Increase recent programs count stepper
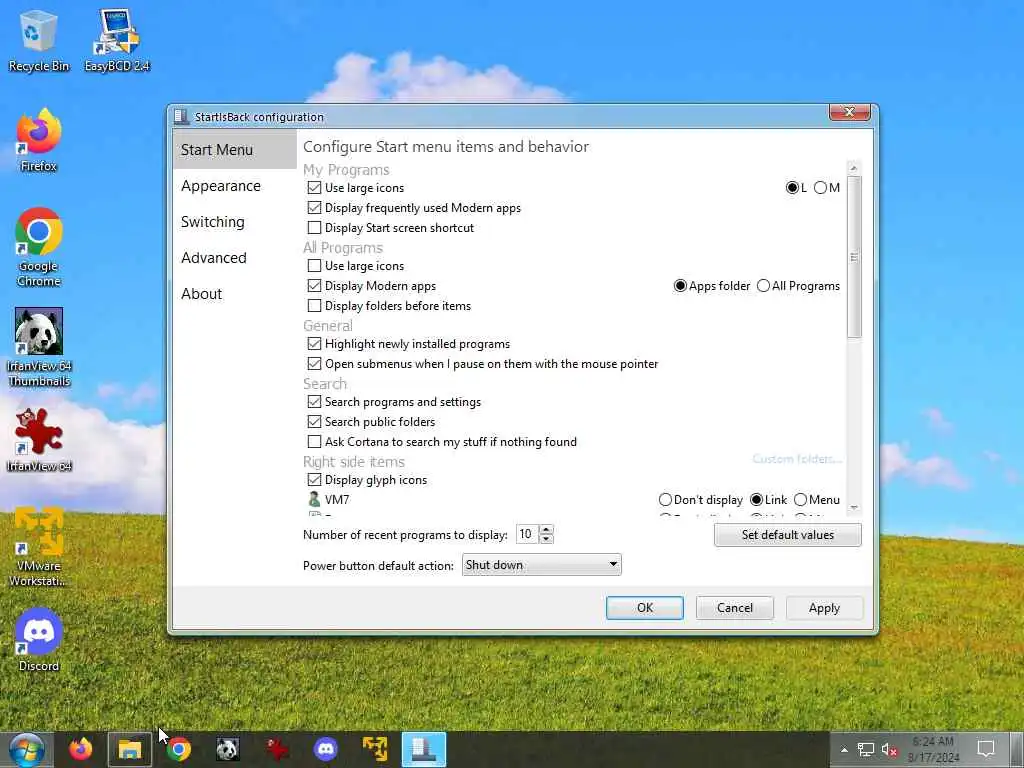Viewport: 1024px width, 768px height. (x=547, y=530)
